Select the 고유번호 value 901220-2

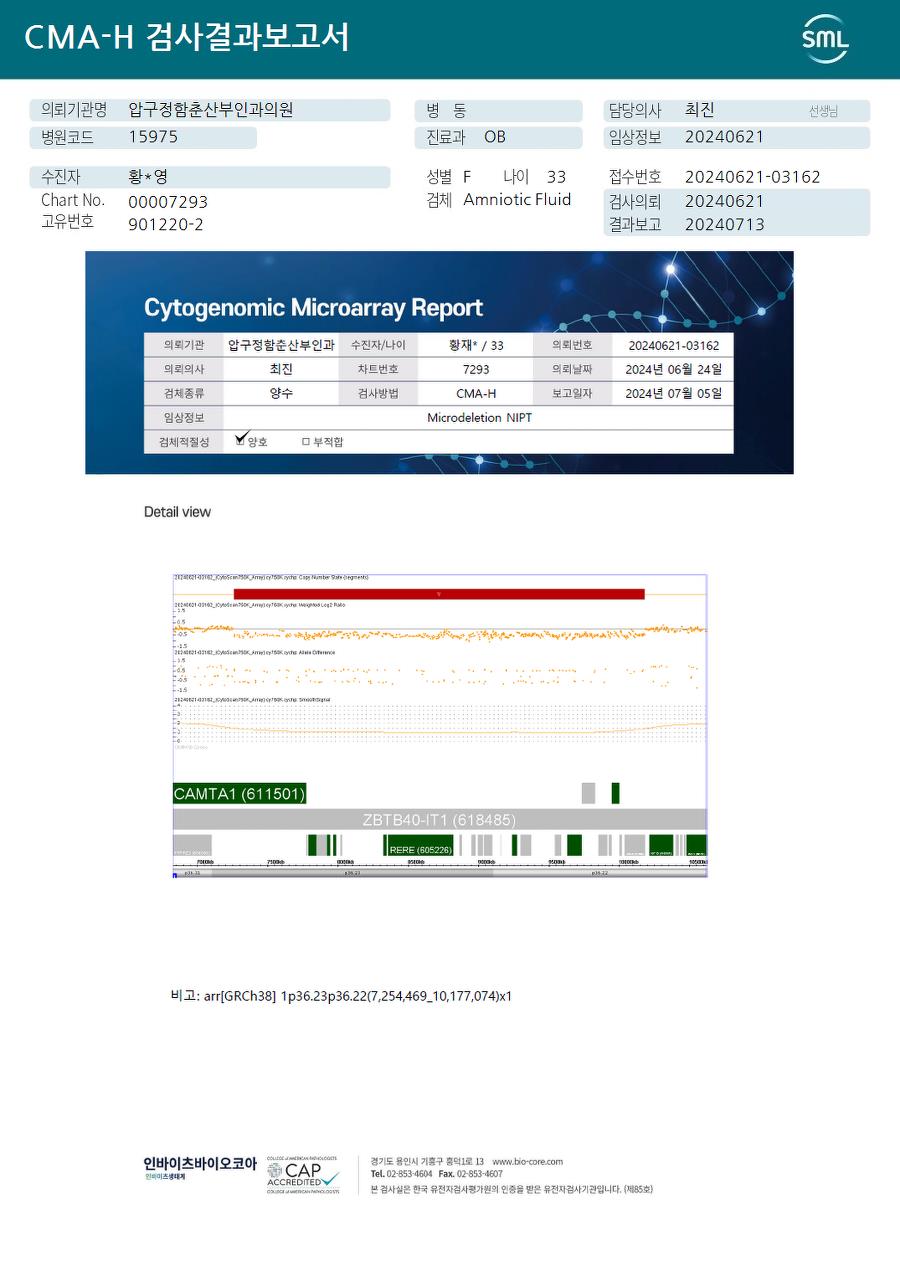point(166,224)
